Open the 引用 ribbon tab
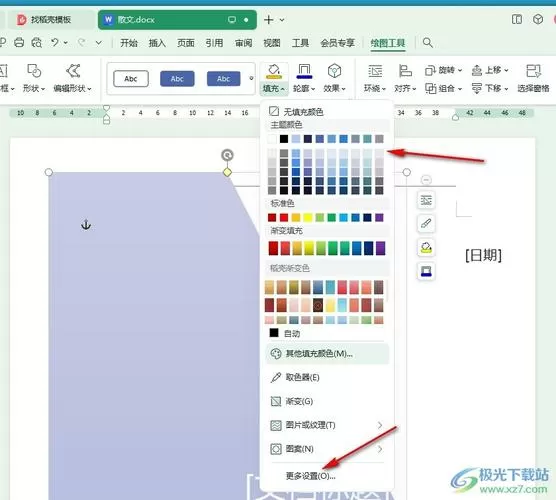The width and height of the screenshot is (556, 500). (x=214, y=43)
